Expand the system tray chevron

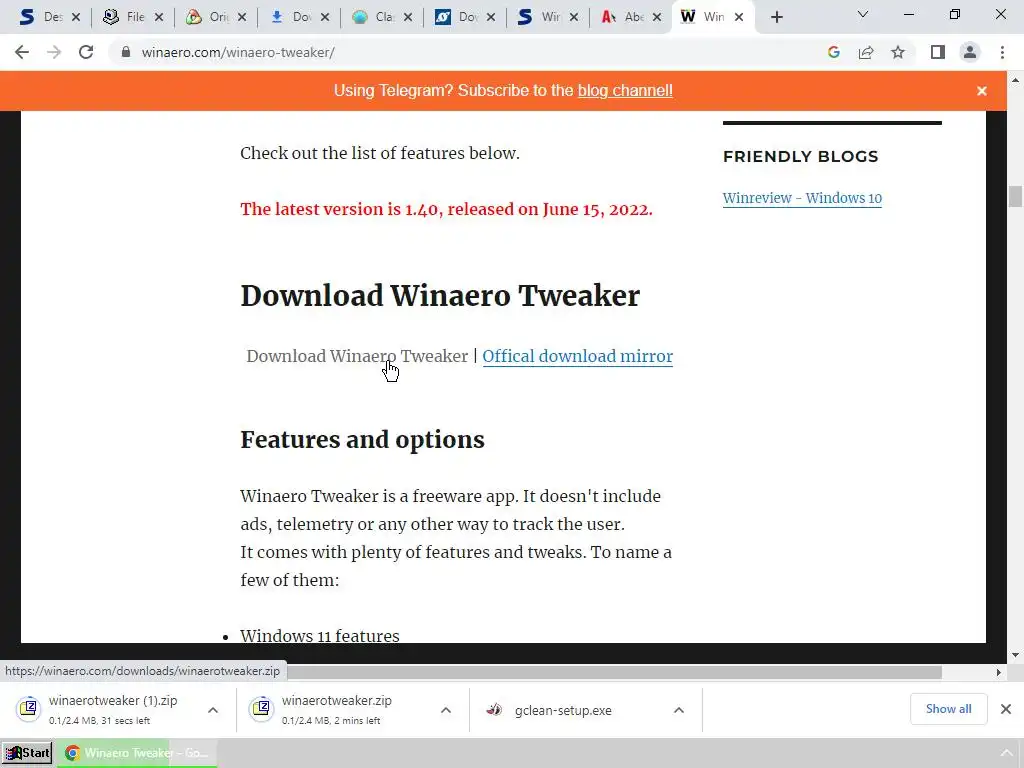coord(1006,754)
